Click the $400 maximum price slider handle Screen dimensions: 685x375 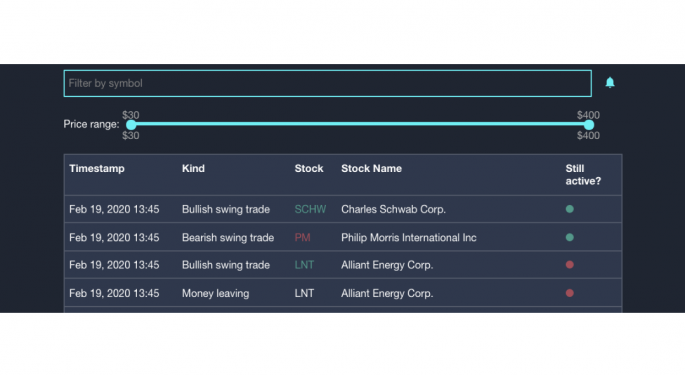(x=589, y=125)
